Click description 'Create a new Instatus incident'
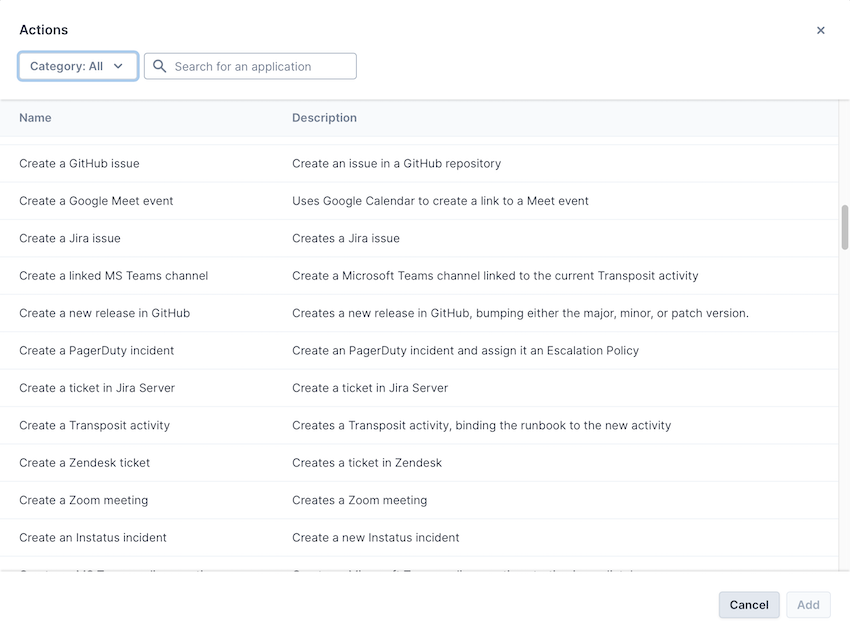Screen dimensions: 850x636 [376, 537]
